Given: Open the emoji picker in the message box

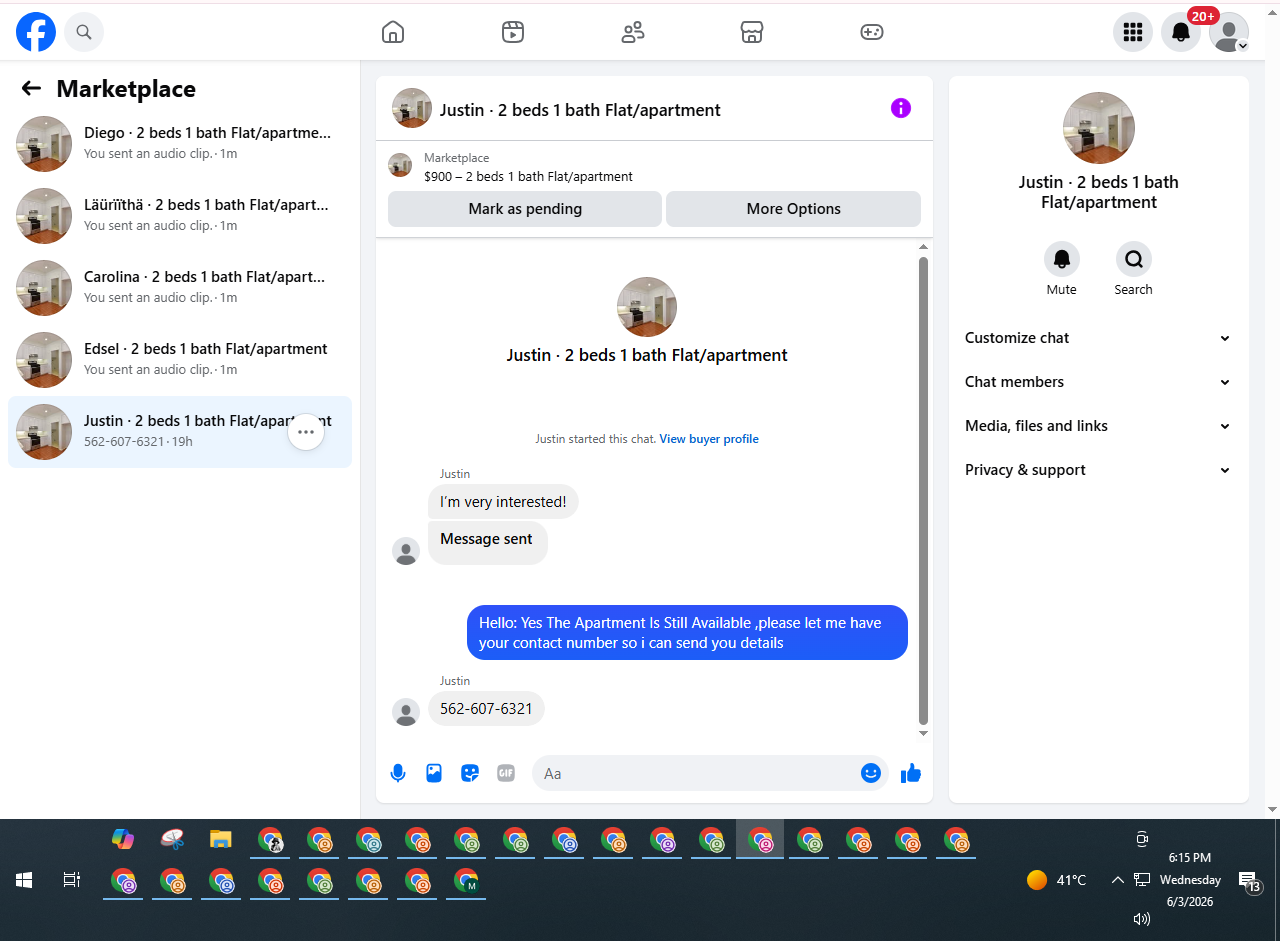Looking at the screenshot, I should (x=871, y=773).
